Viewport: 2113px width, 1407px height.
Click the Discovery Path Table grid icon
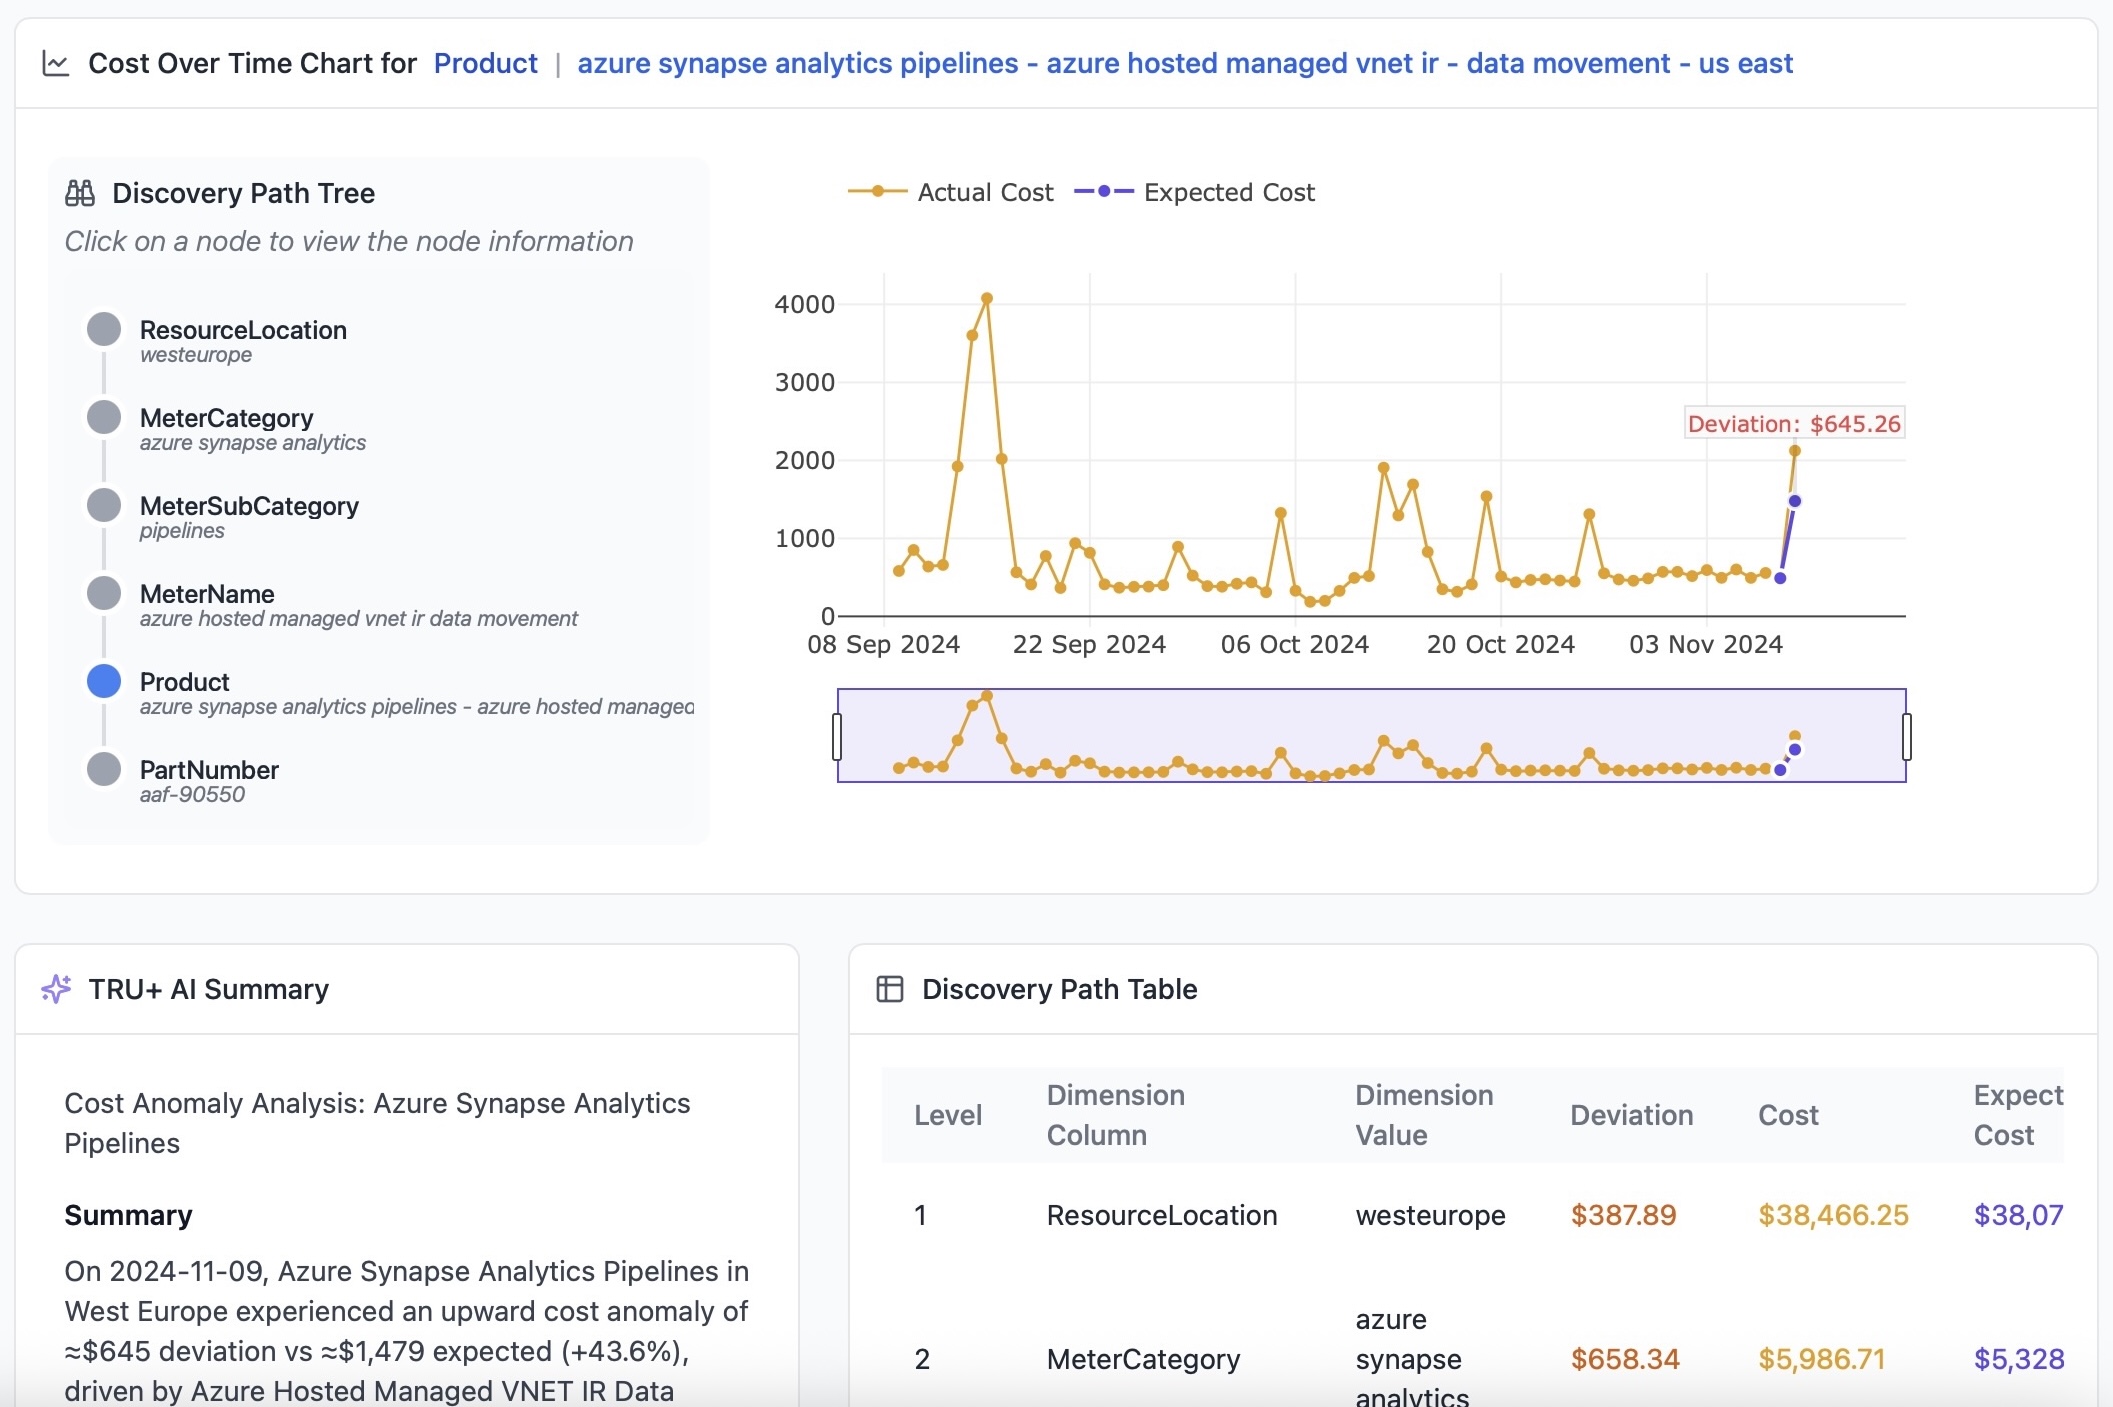(x=889, y=989)
